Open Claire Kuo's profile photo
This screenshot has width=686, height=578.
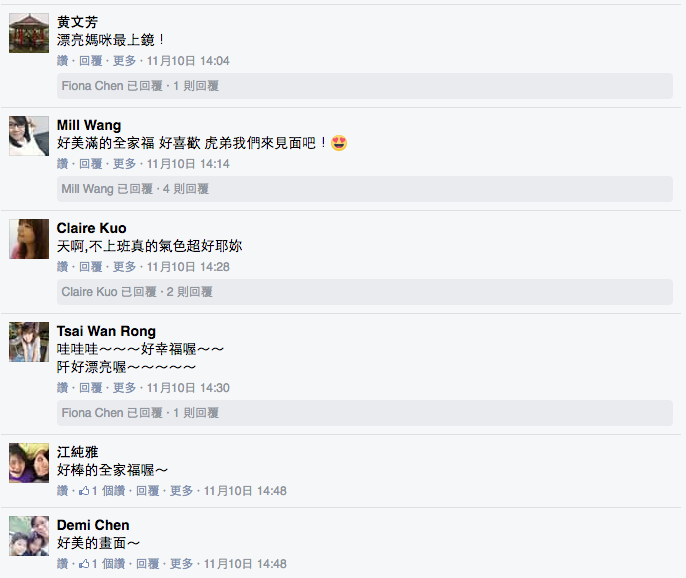click(29, 239)
